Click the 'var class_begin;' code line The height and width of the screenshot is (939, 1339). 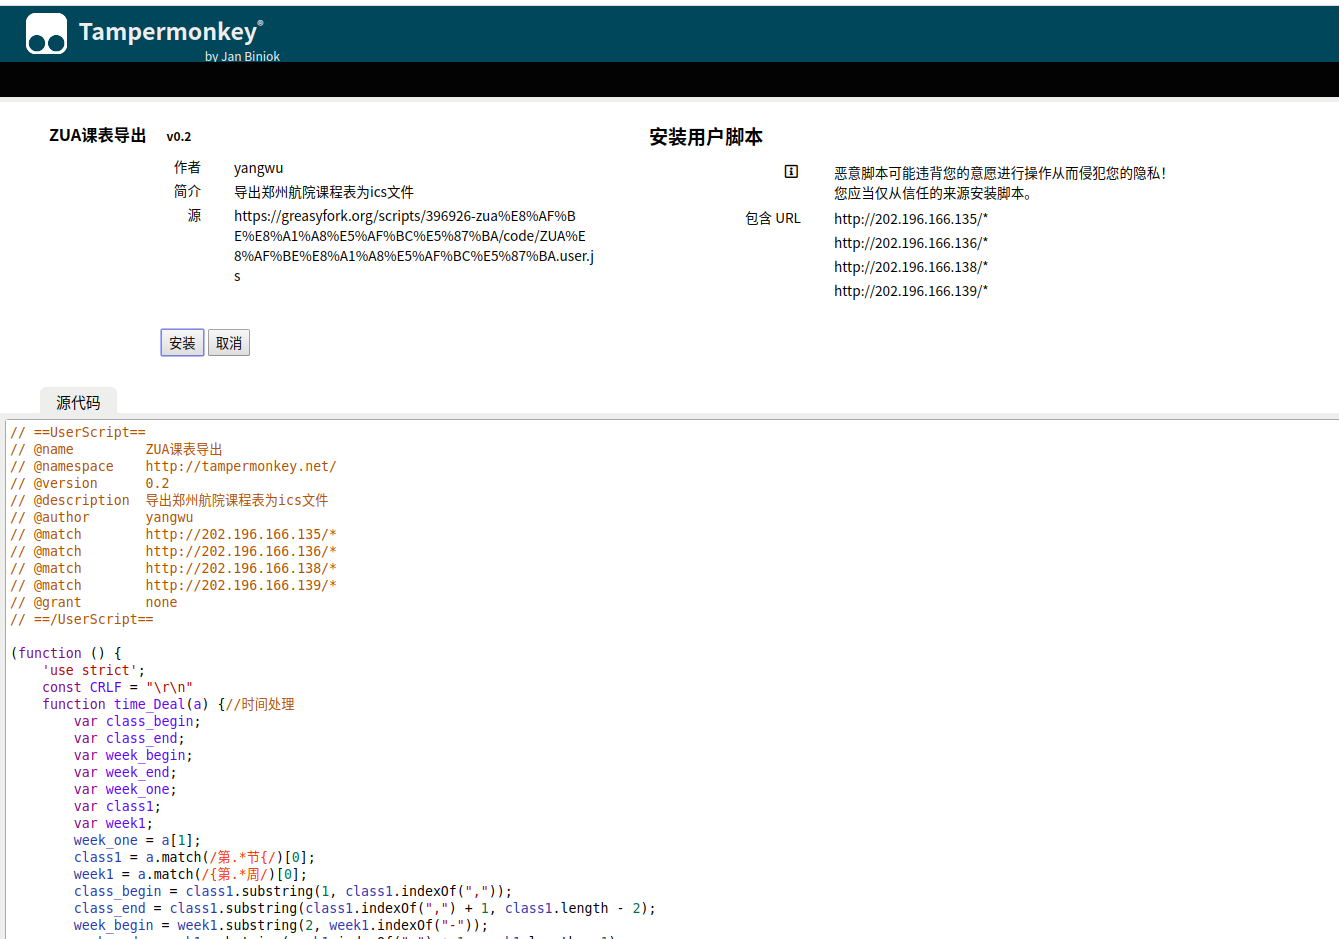coord(137,721)
